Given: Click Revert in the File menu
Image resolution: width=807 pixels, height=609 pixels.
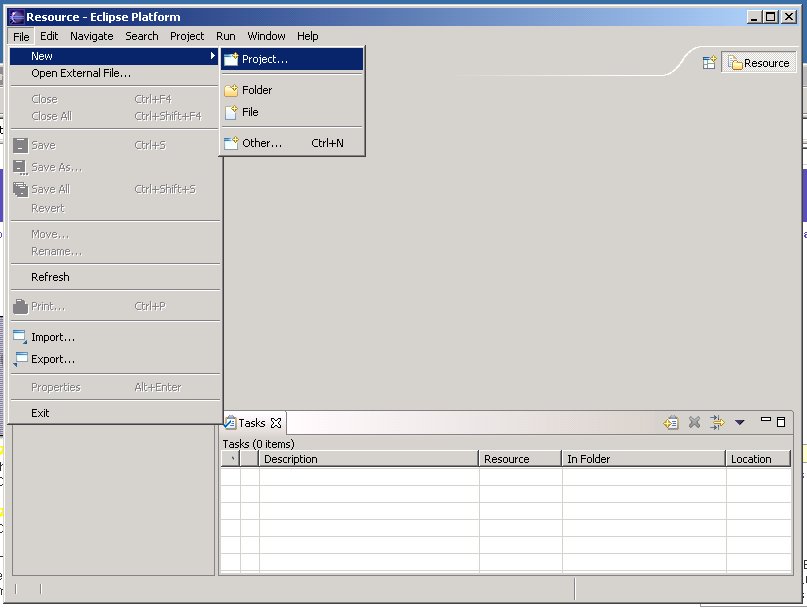Looking at the screenshot, I should (116, 208).
